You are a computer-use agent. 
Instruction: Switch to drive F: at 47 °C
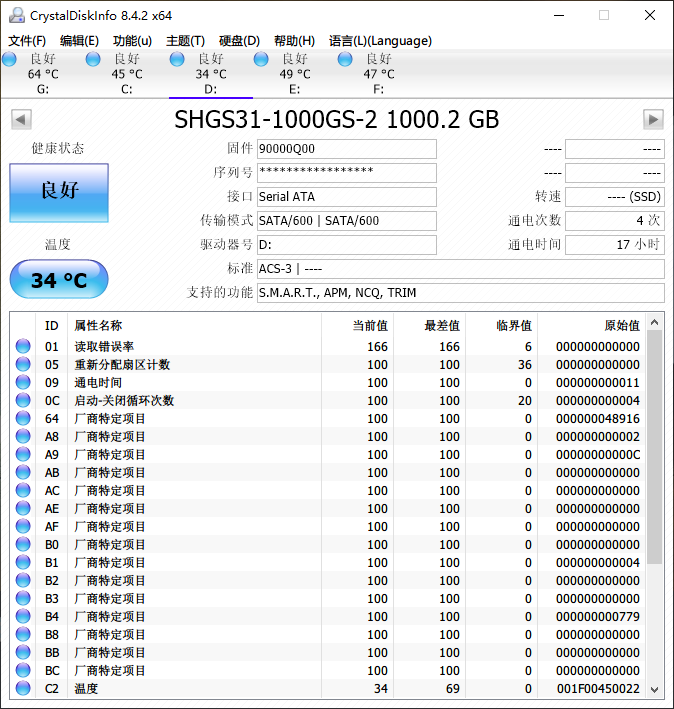pos(379,74)
